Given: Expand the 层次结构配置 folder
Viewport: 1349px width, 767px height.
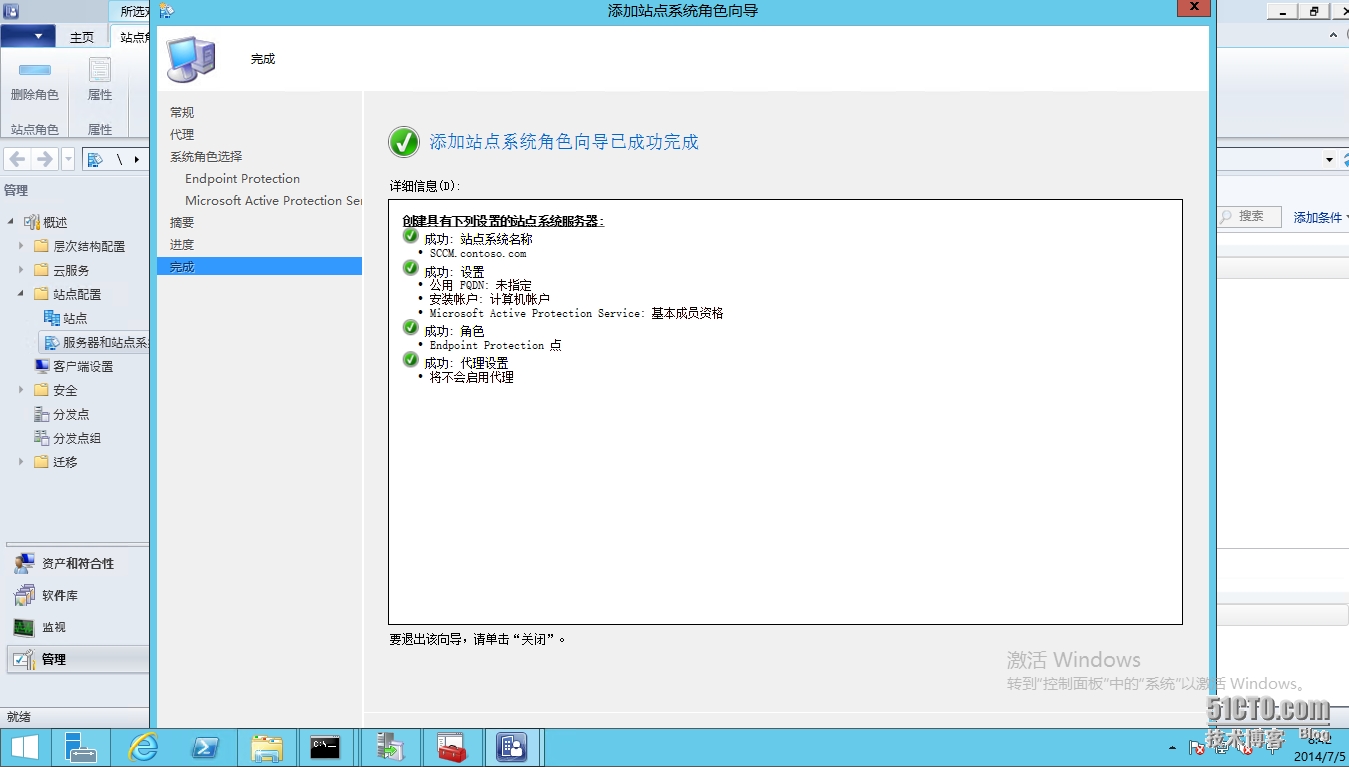Looking at the screenshot, I should [x=21, y=246].
